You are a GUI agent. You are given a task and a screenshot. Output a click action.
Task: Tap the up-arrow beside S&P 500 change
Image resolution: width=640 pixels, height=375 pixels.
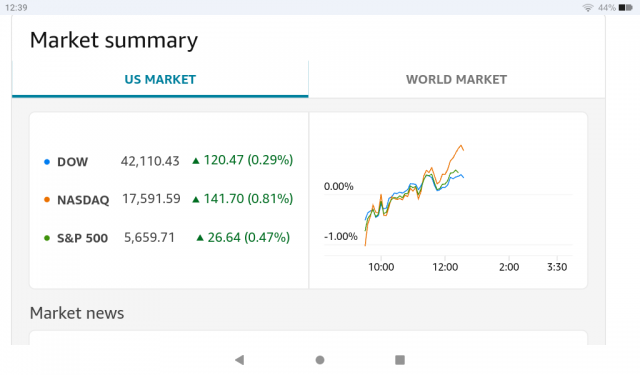click(x=200, y=237)
